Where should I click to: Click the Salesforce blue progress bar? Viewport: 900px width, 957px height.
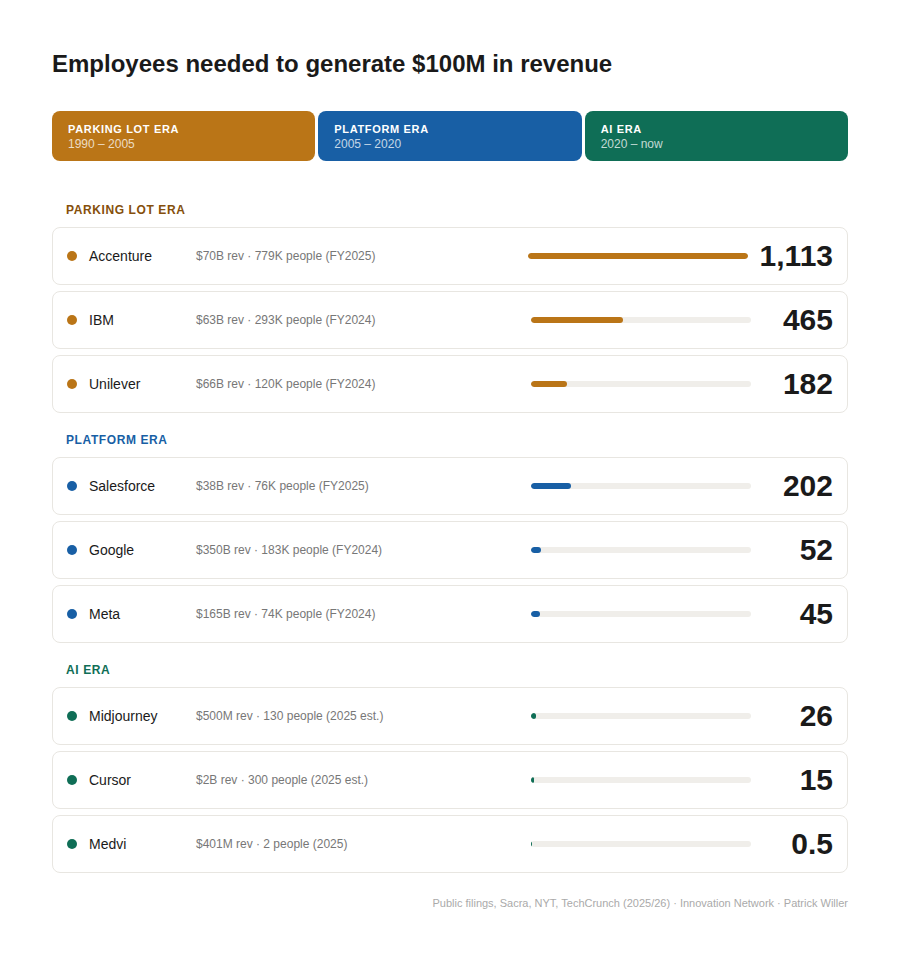641,486
